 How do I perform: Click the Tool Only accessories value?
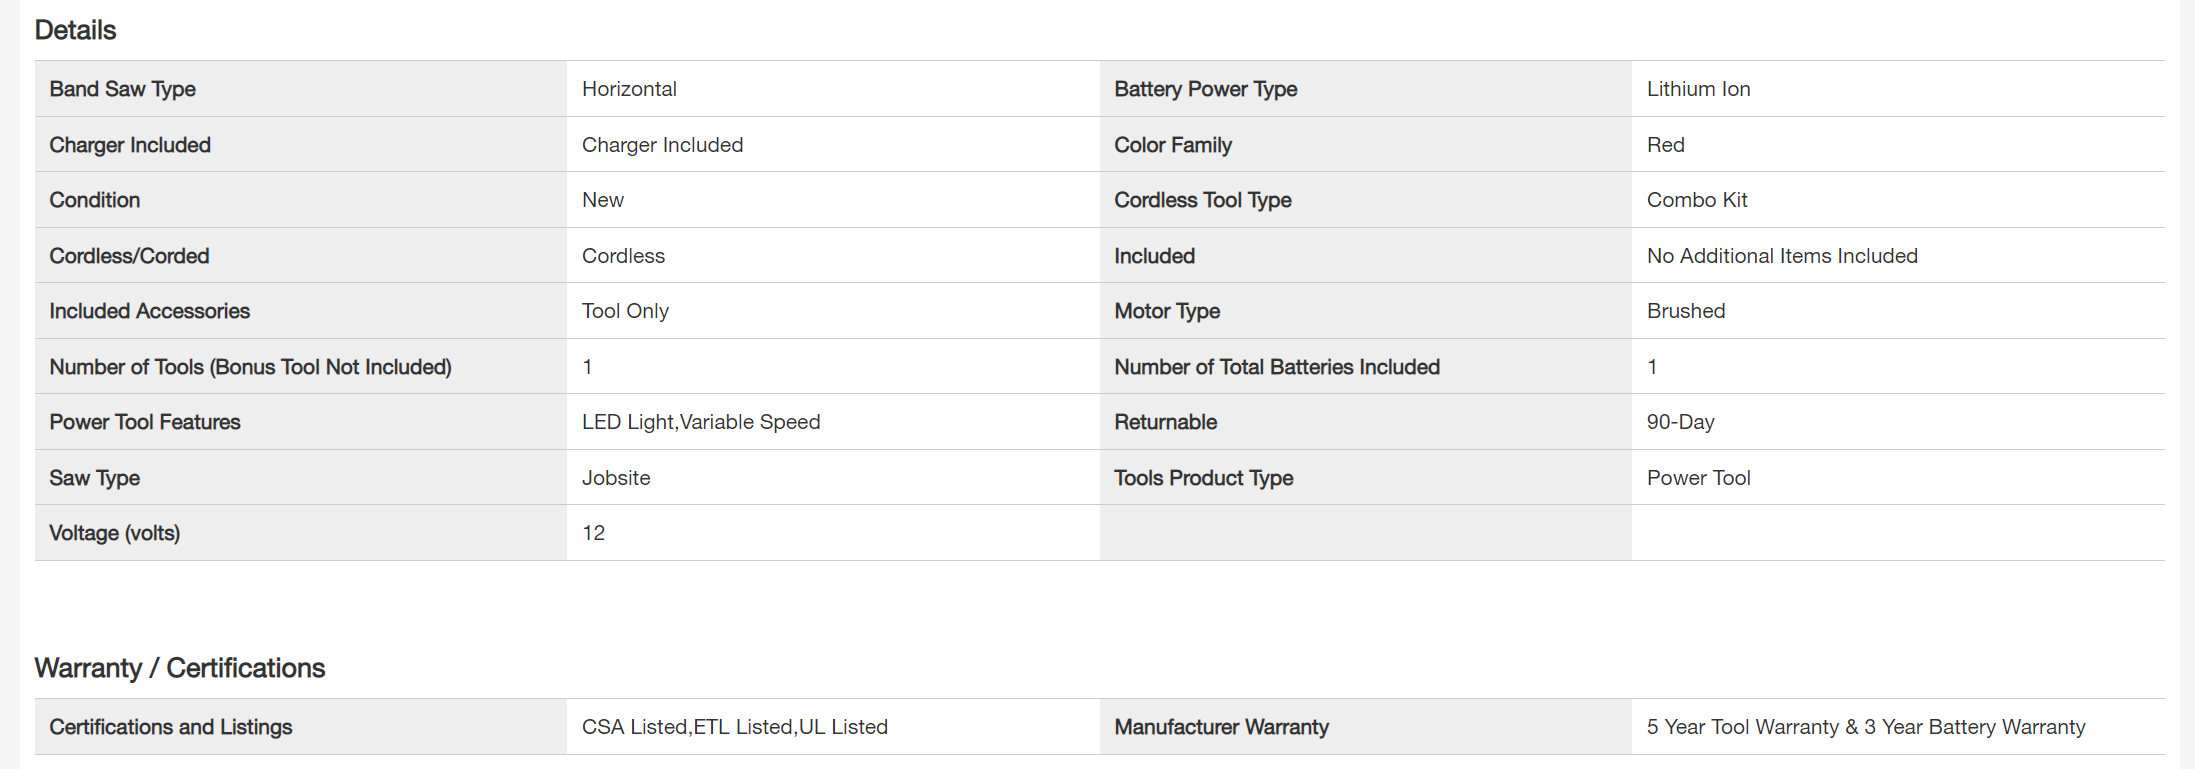tap(625, 311)
